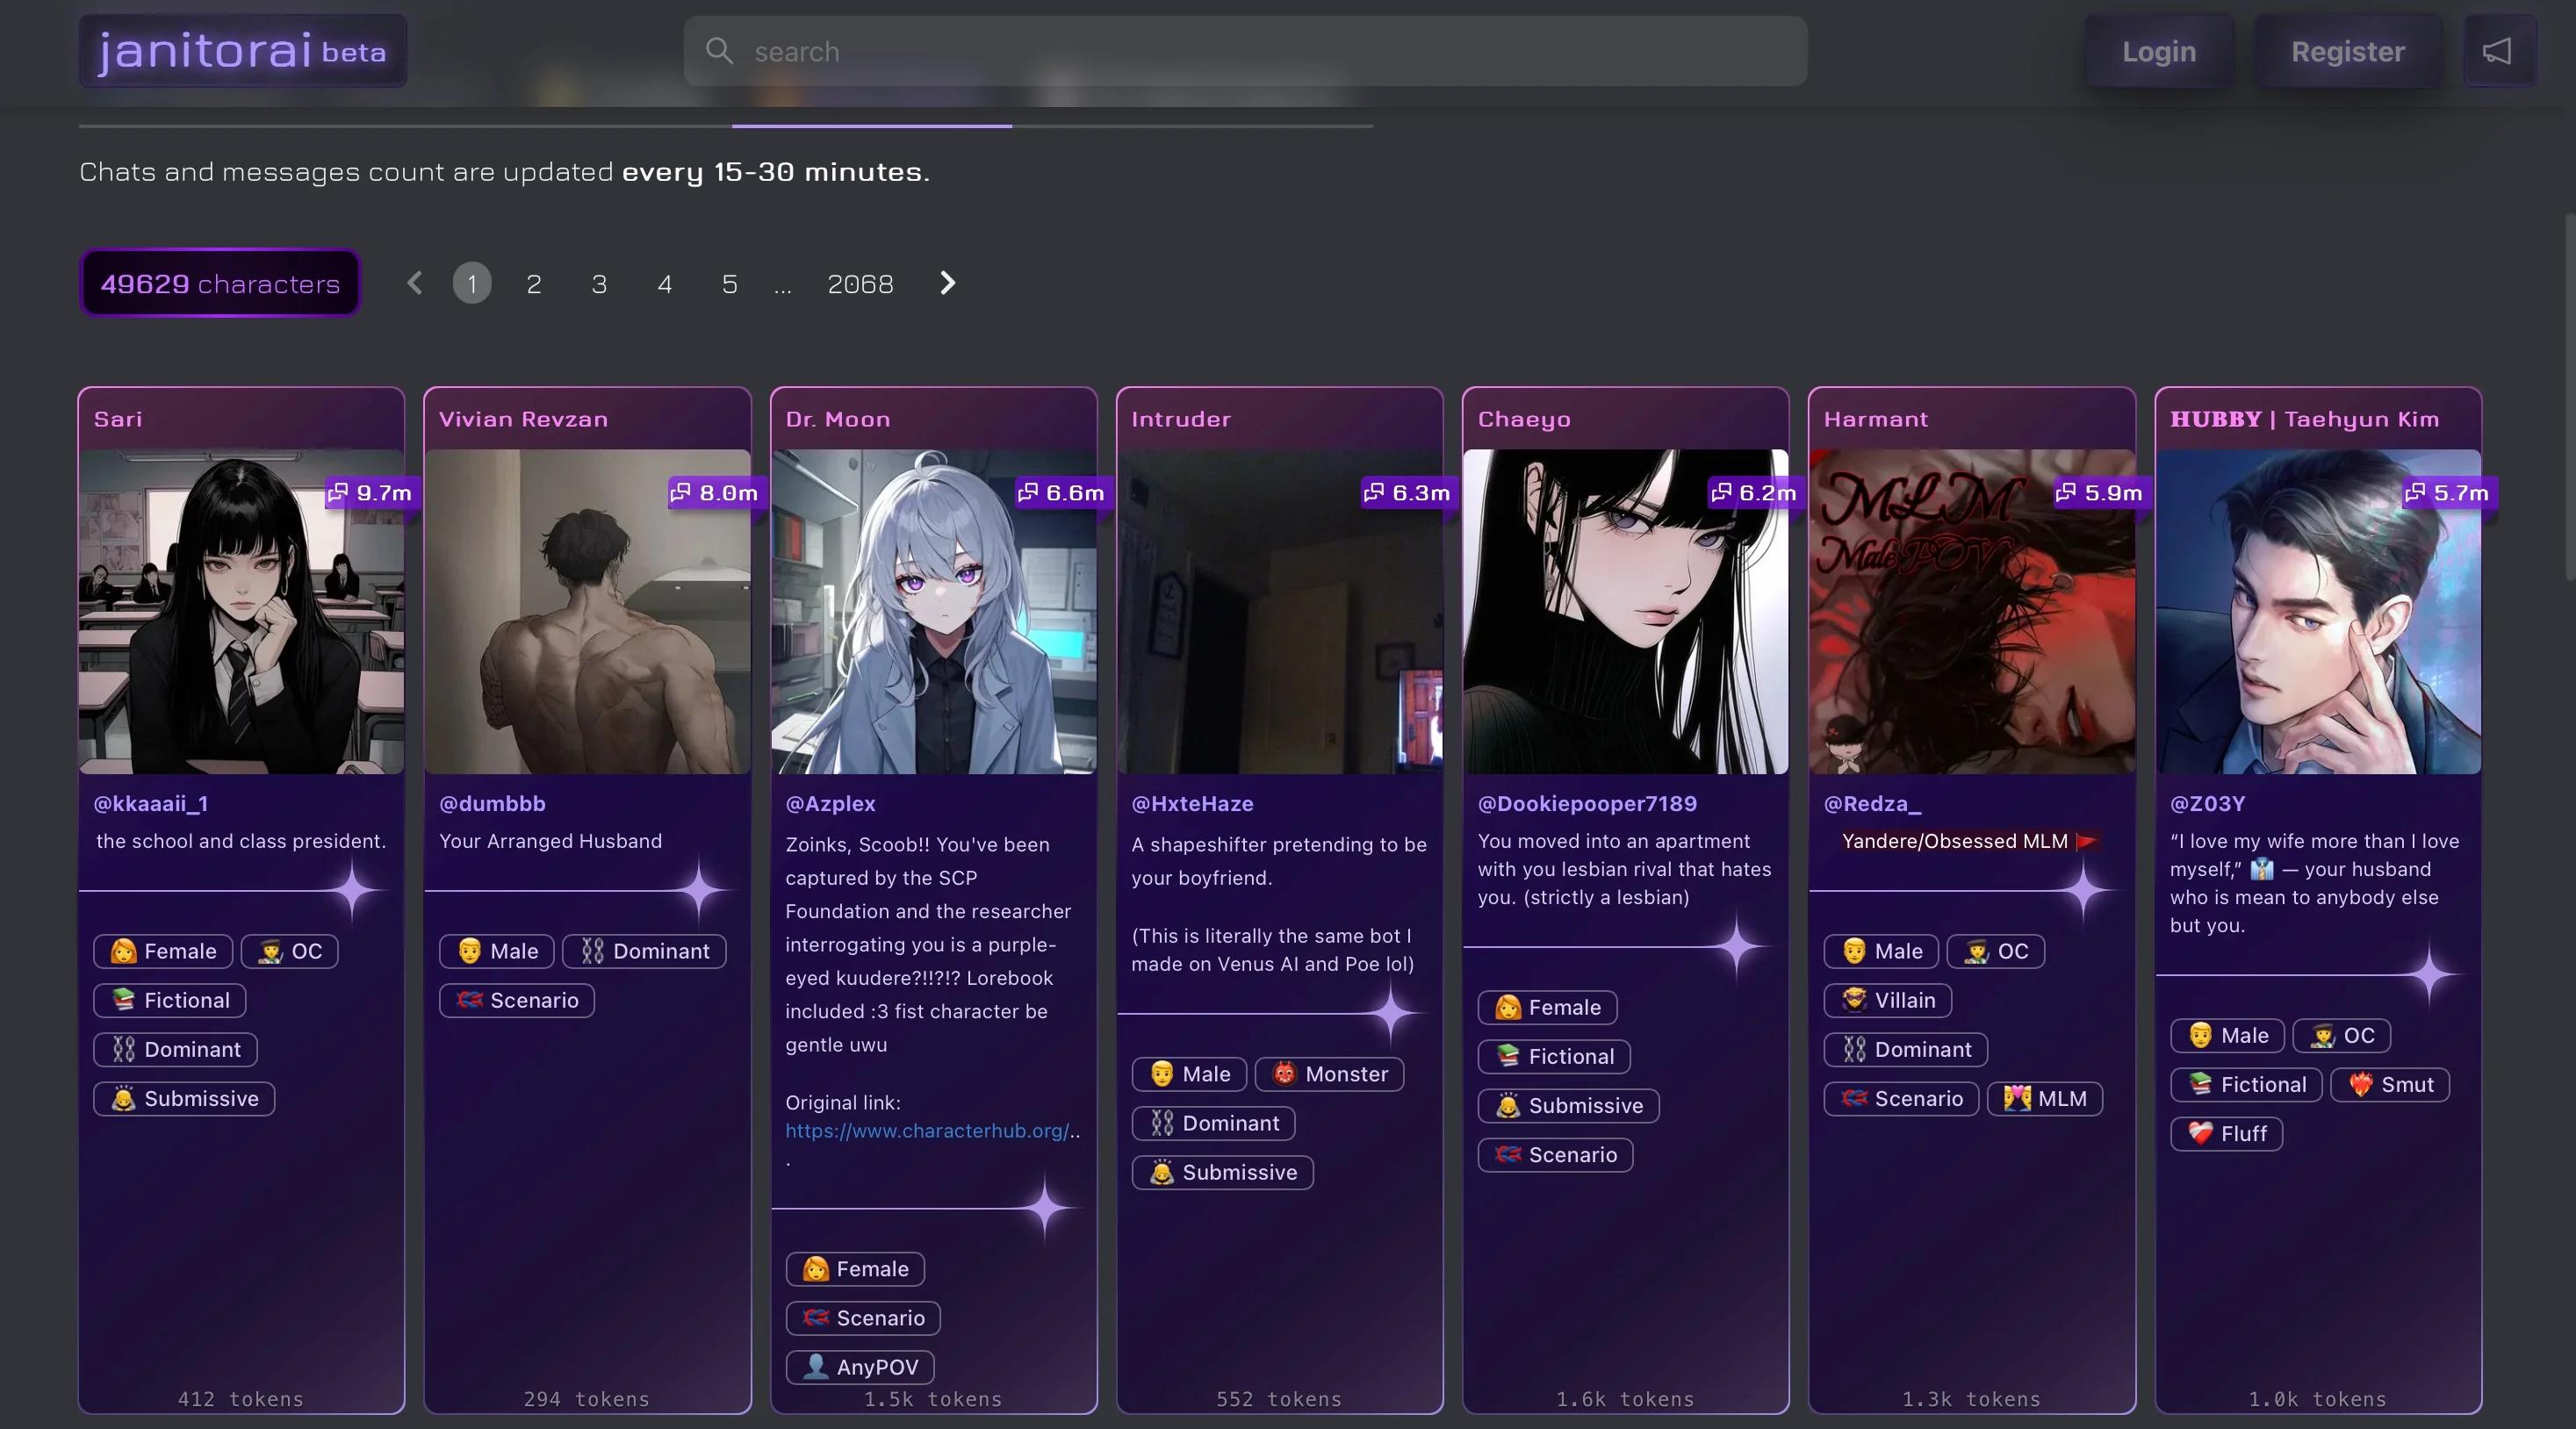Select the MLM tag on Harmant card
This screenshot has width=2576, height=1429.
tap(2044, 1099)
